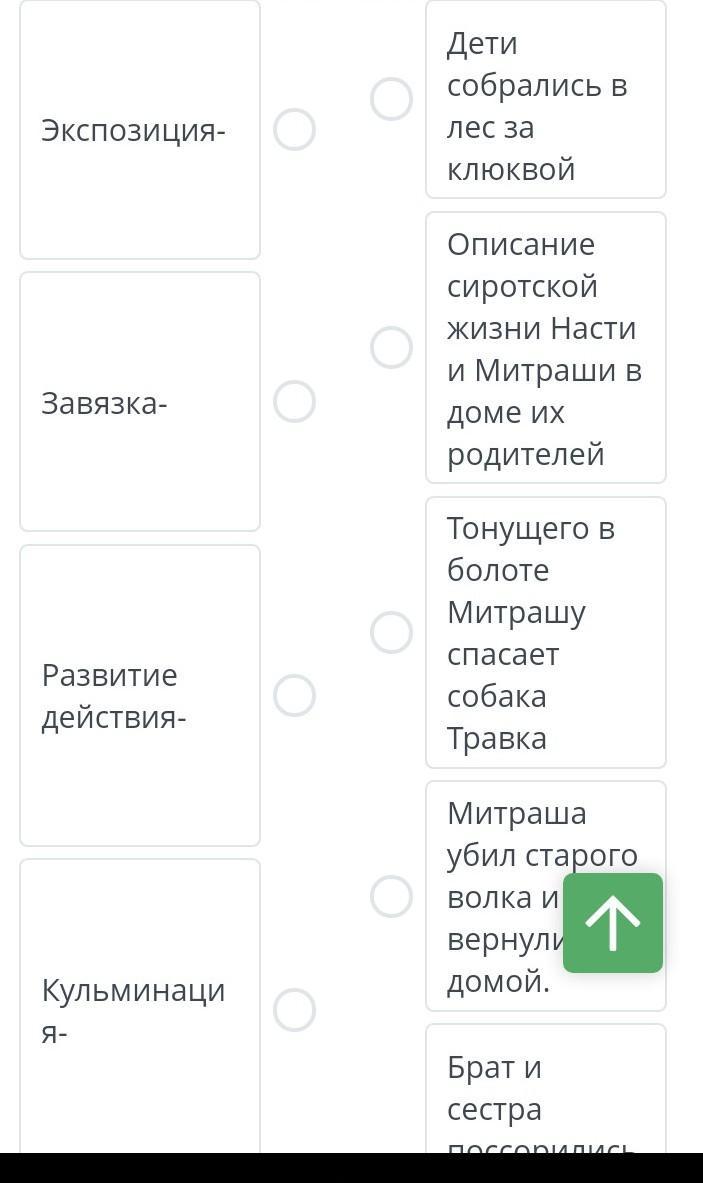Viewport: 703px width, 1183px height.
Task: Click the Развитие действия- term card
Action: pyautogui.click(x=140, y=696)
